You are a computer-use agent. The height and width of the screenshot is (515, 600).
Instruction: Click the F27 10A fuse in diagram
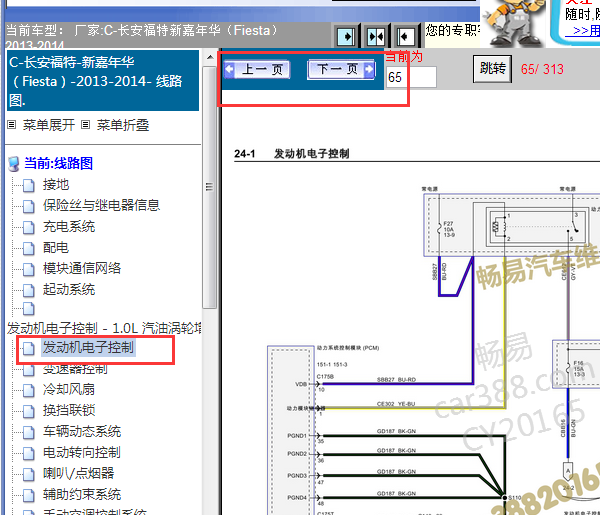pyautogui.click(x=445, y=229)
